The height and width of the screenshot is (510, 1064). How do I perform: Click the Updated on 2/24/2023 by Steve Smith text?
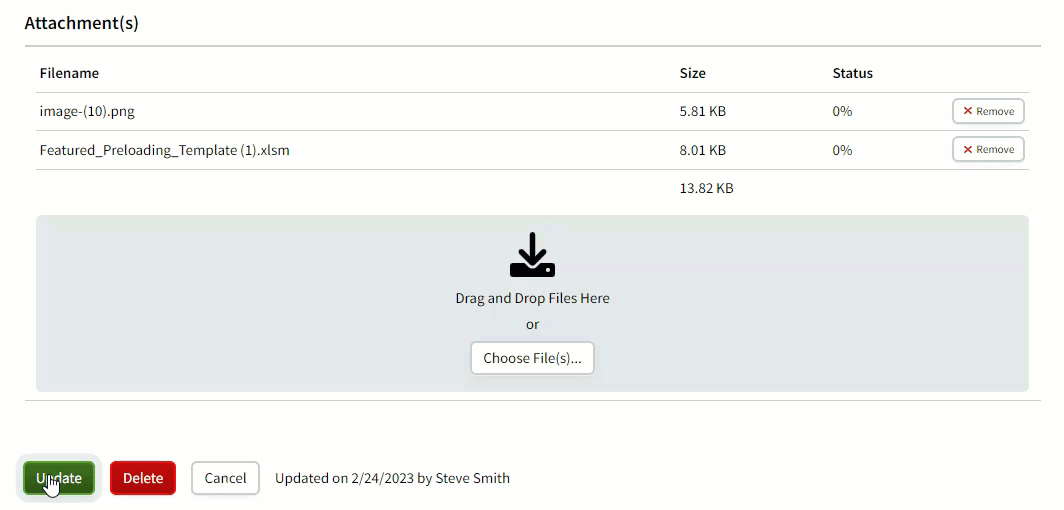pos(392,478)
